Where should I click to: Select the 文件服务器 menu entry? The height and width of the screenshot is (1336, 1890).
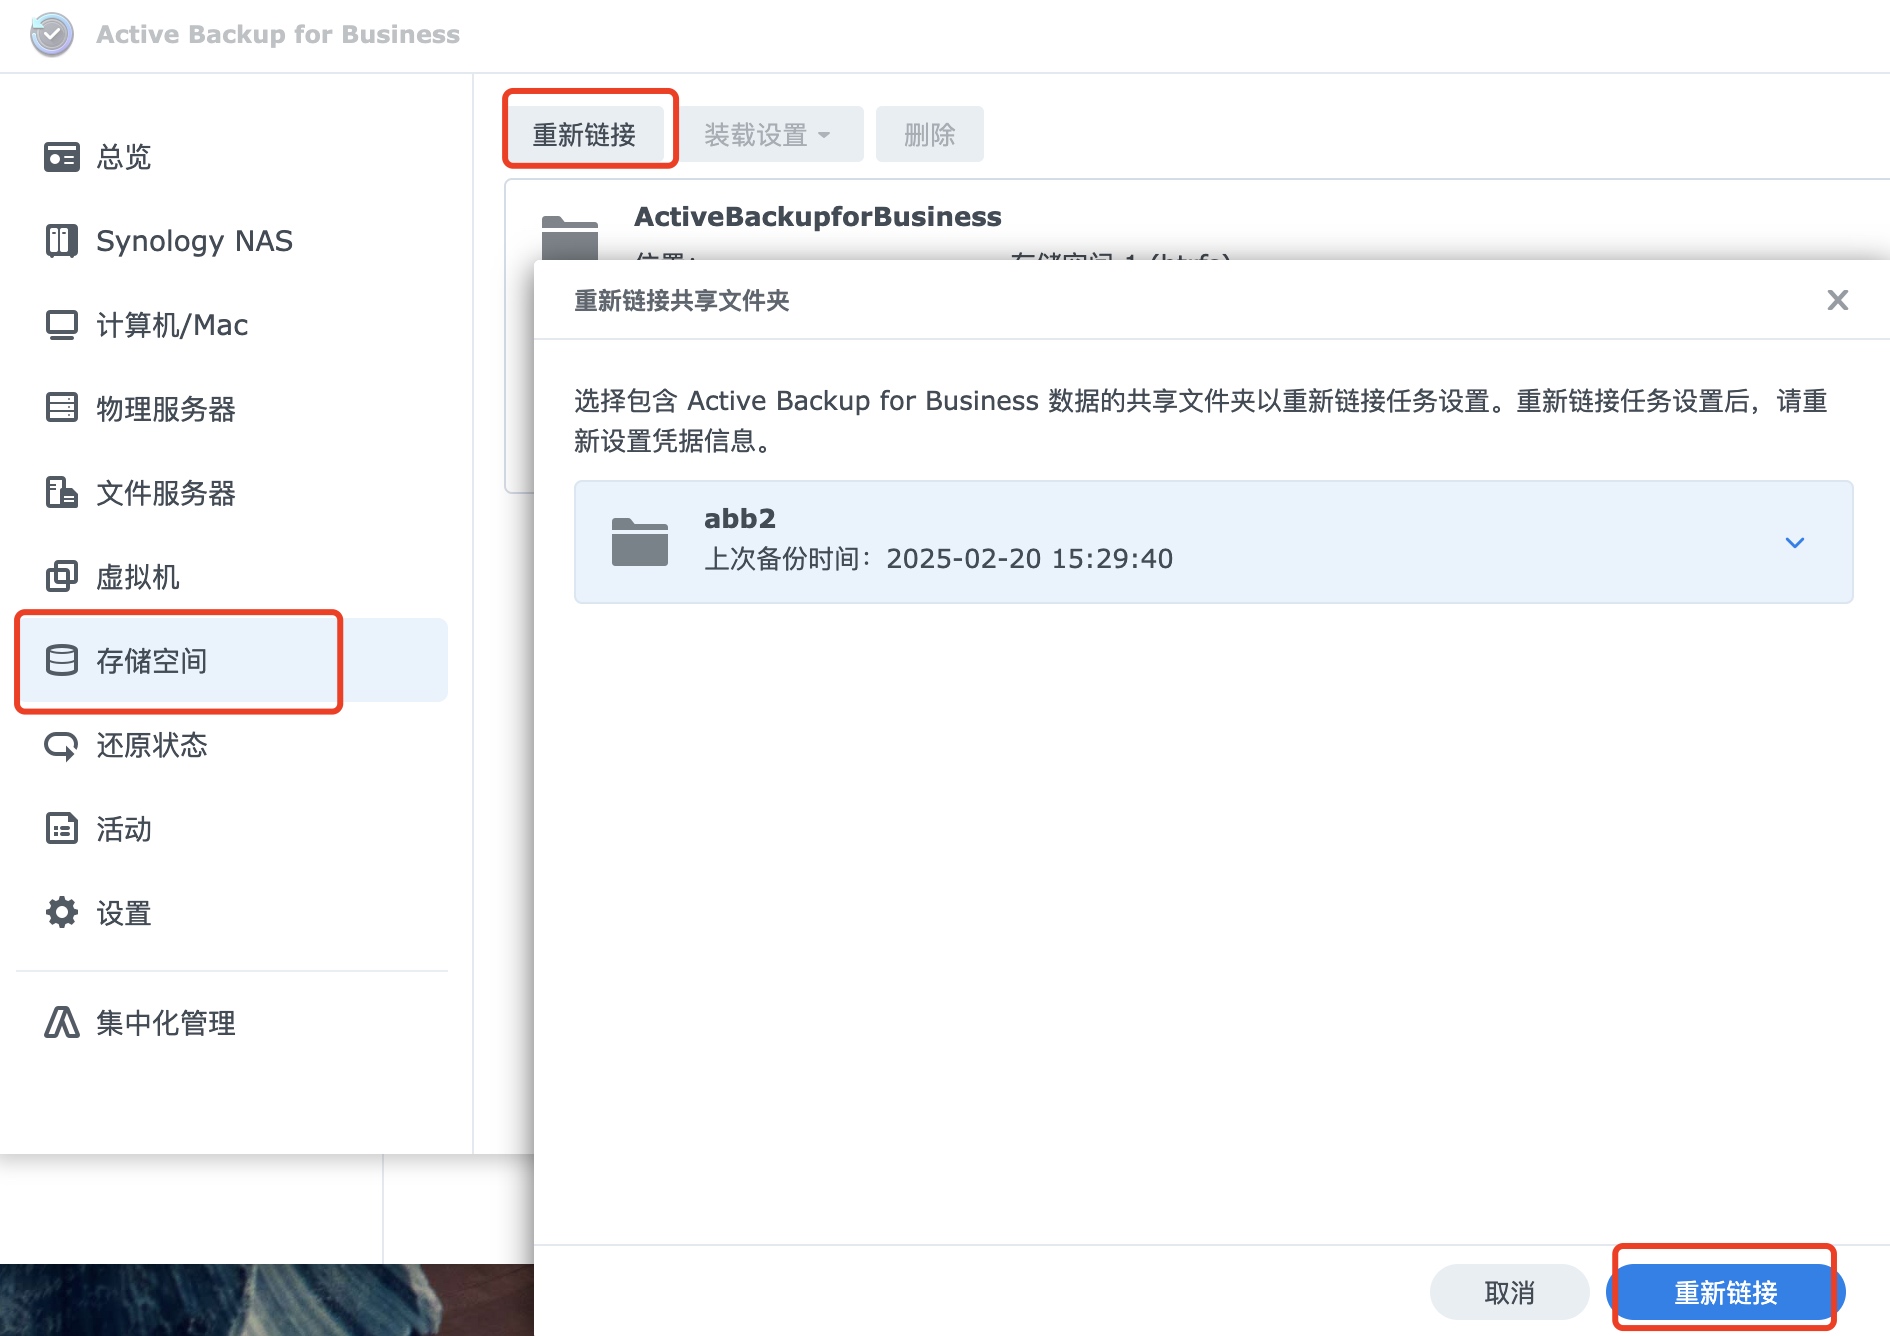click(232, 492)
